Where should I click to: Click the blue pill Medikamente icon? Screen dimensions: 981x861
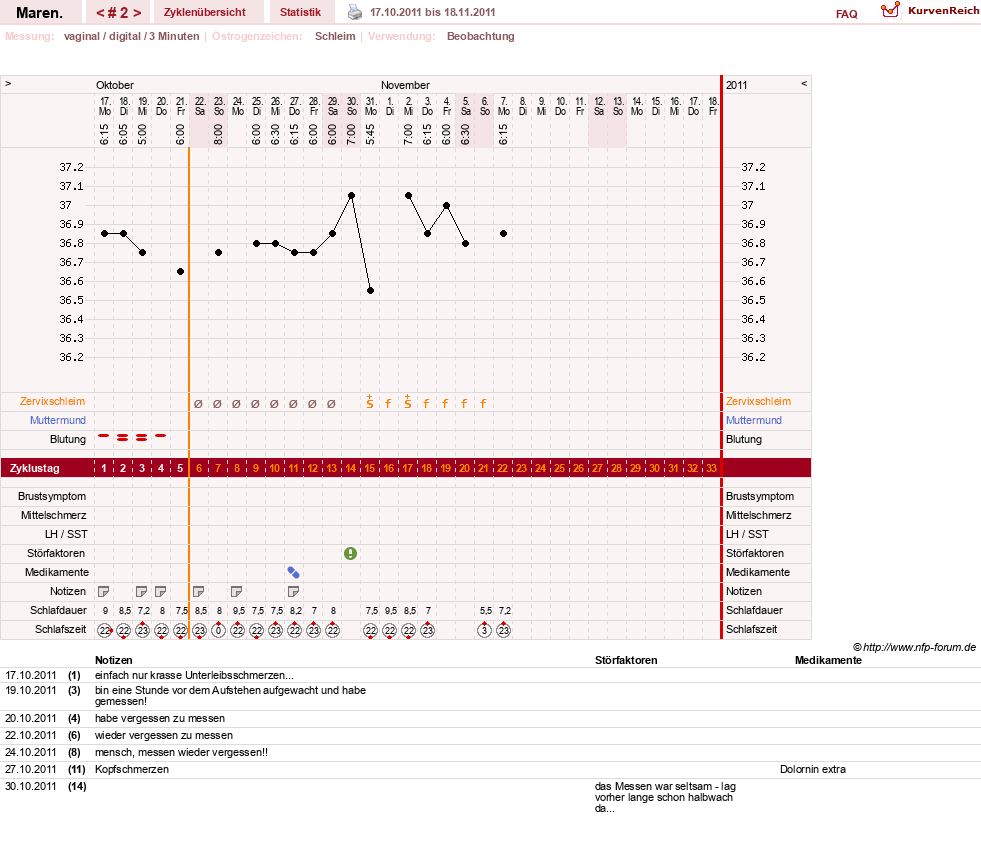click(x=293, y=572)
